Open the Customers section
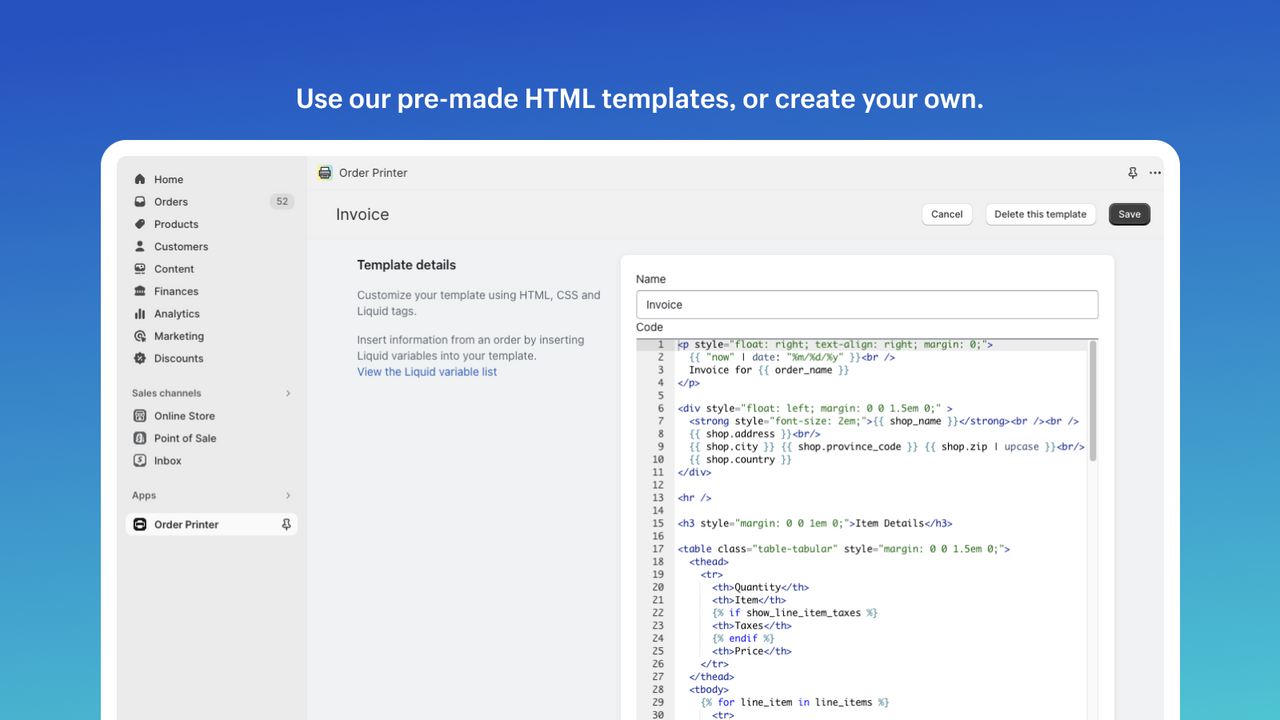 181,246
